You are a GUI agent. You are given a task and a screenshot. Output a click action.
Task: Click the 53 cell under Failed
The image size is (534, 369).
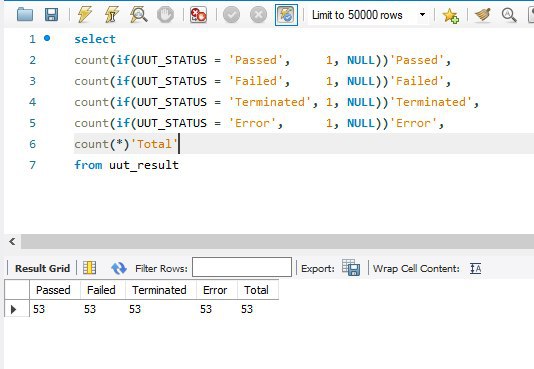(103, 309)
